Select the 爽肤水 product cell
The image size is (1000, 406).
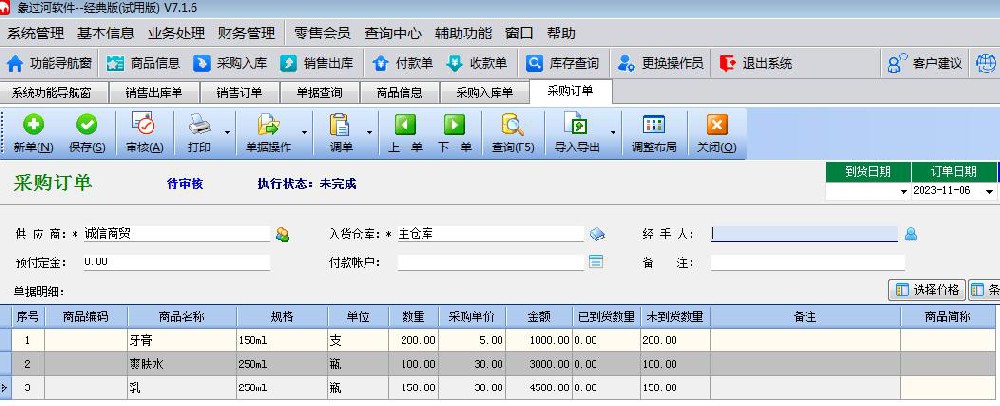tap(182, 364)
